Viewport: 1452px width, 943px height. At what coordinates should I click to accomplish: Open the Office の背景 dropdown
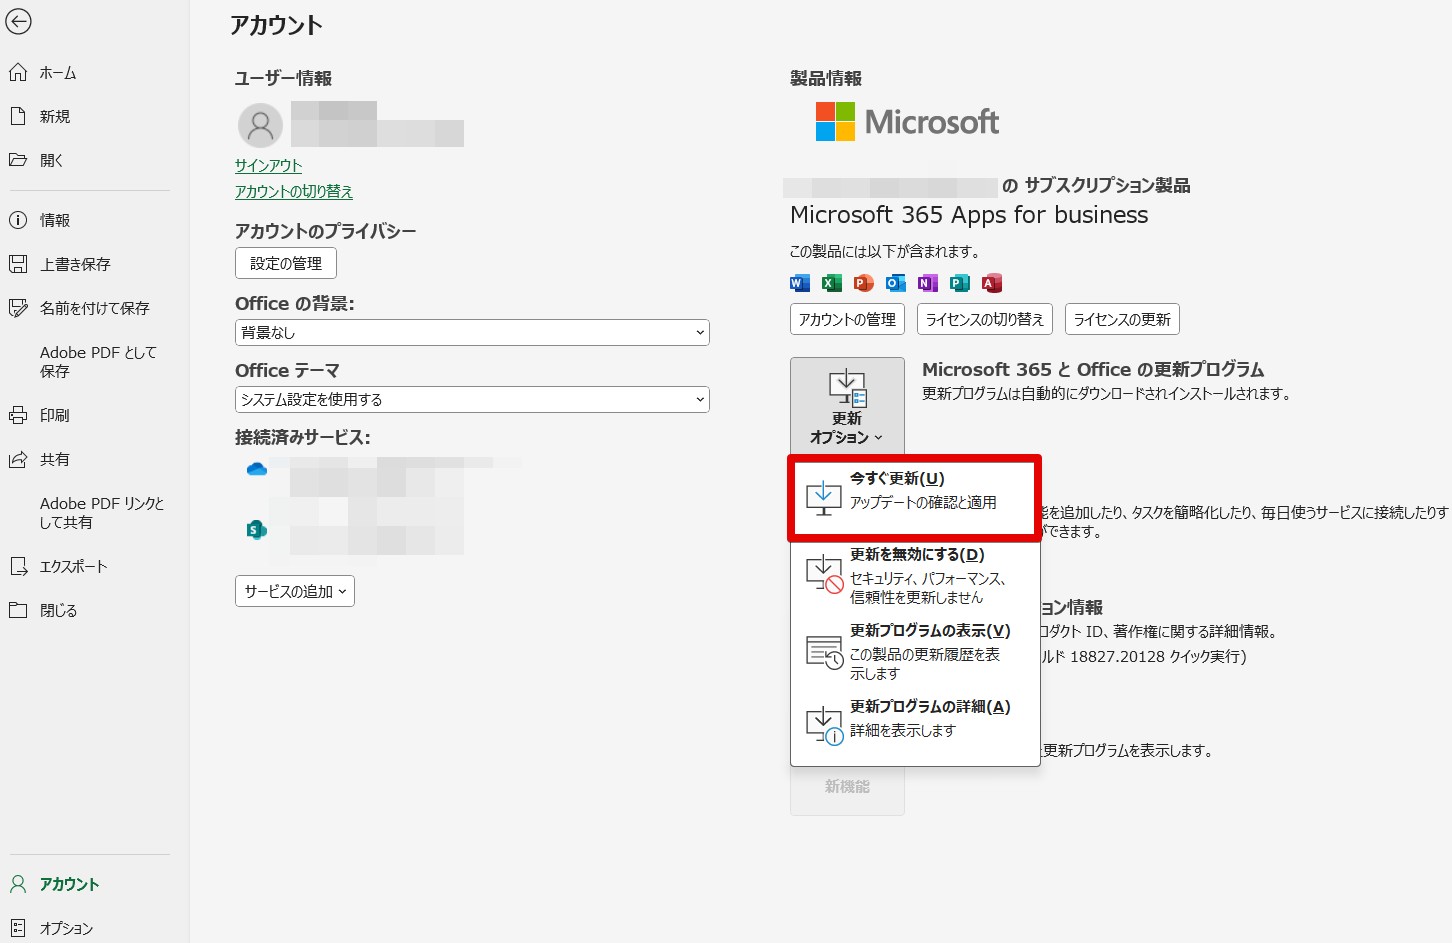point(472,332)
